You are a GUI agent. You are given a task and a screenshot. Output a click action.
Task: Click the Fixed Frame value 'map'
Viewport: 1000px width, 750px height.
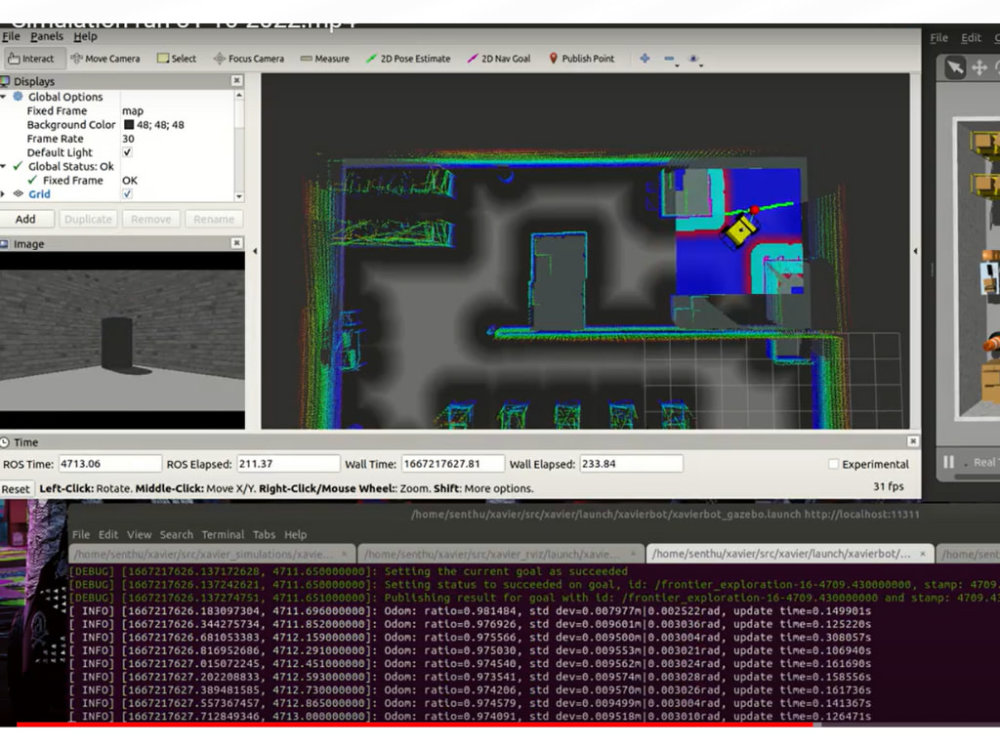pyautogui.click(x=133, y=110)
